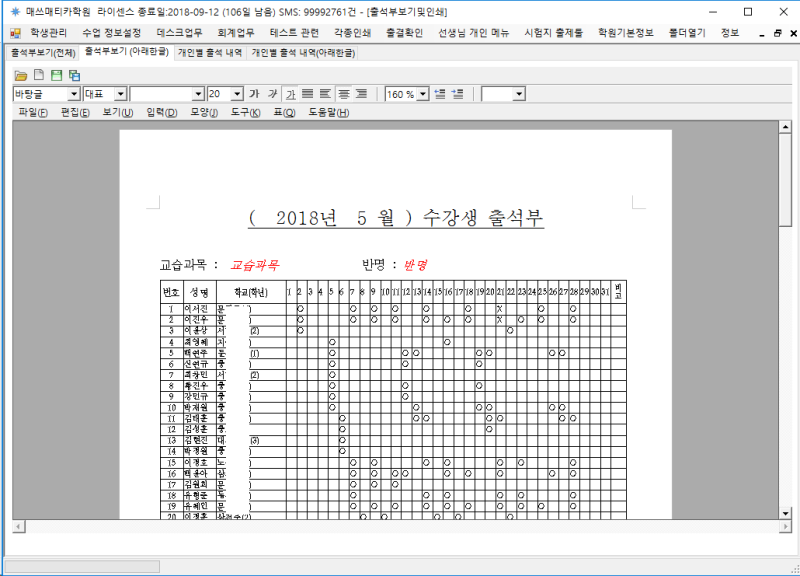Open the 파일(F) menu
The image size is (800, 576).
tap(32, 112)
